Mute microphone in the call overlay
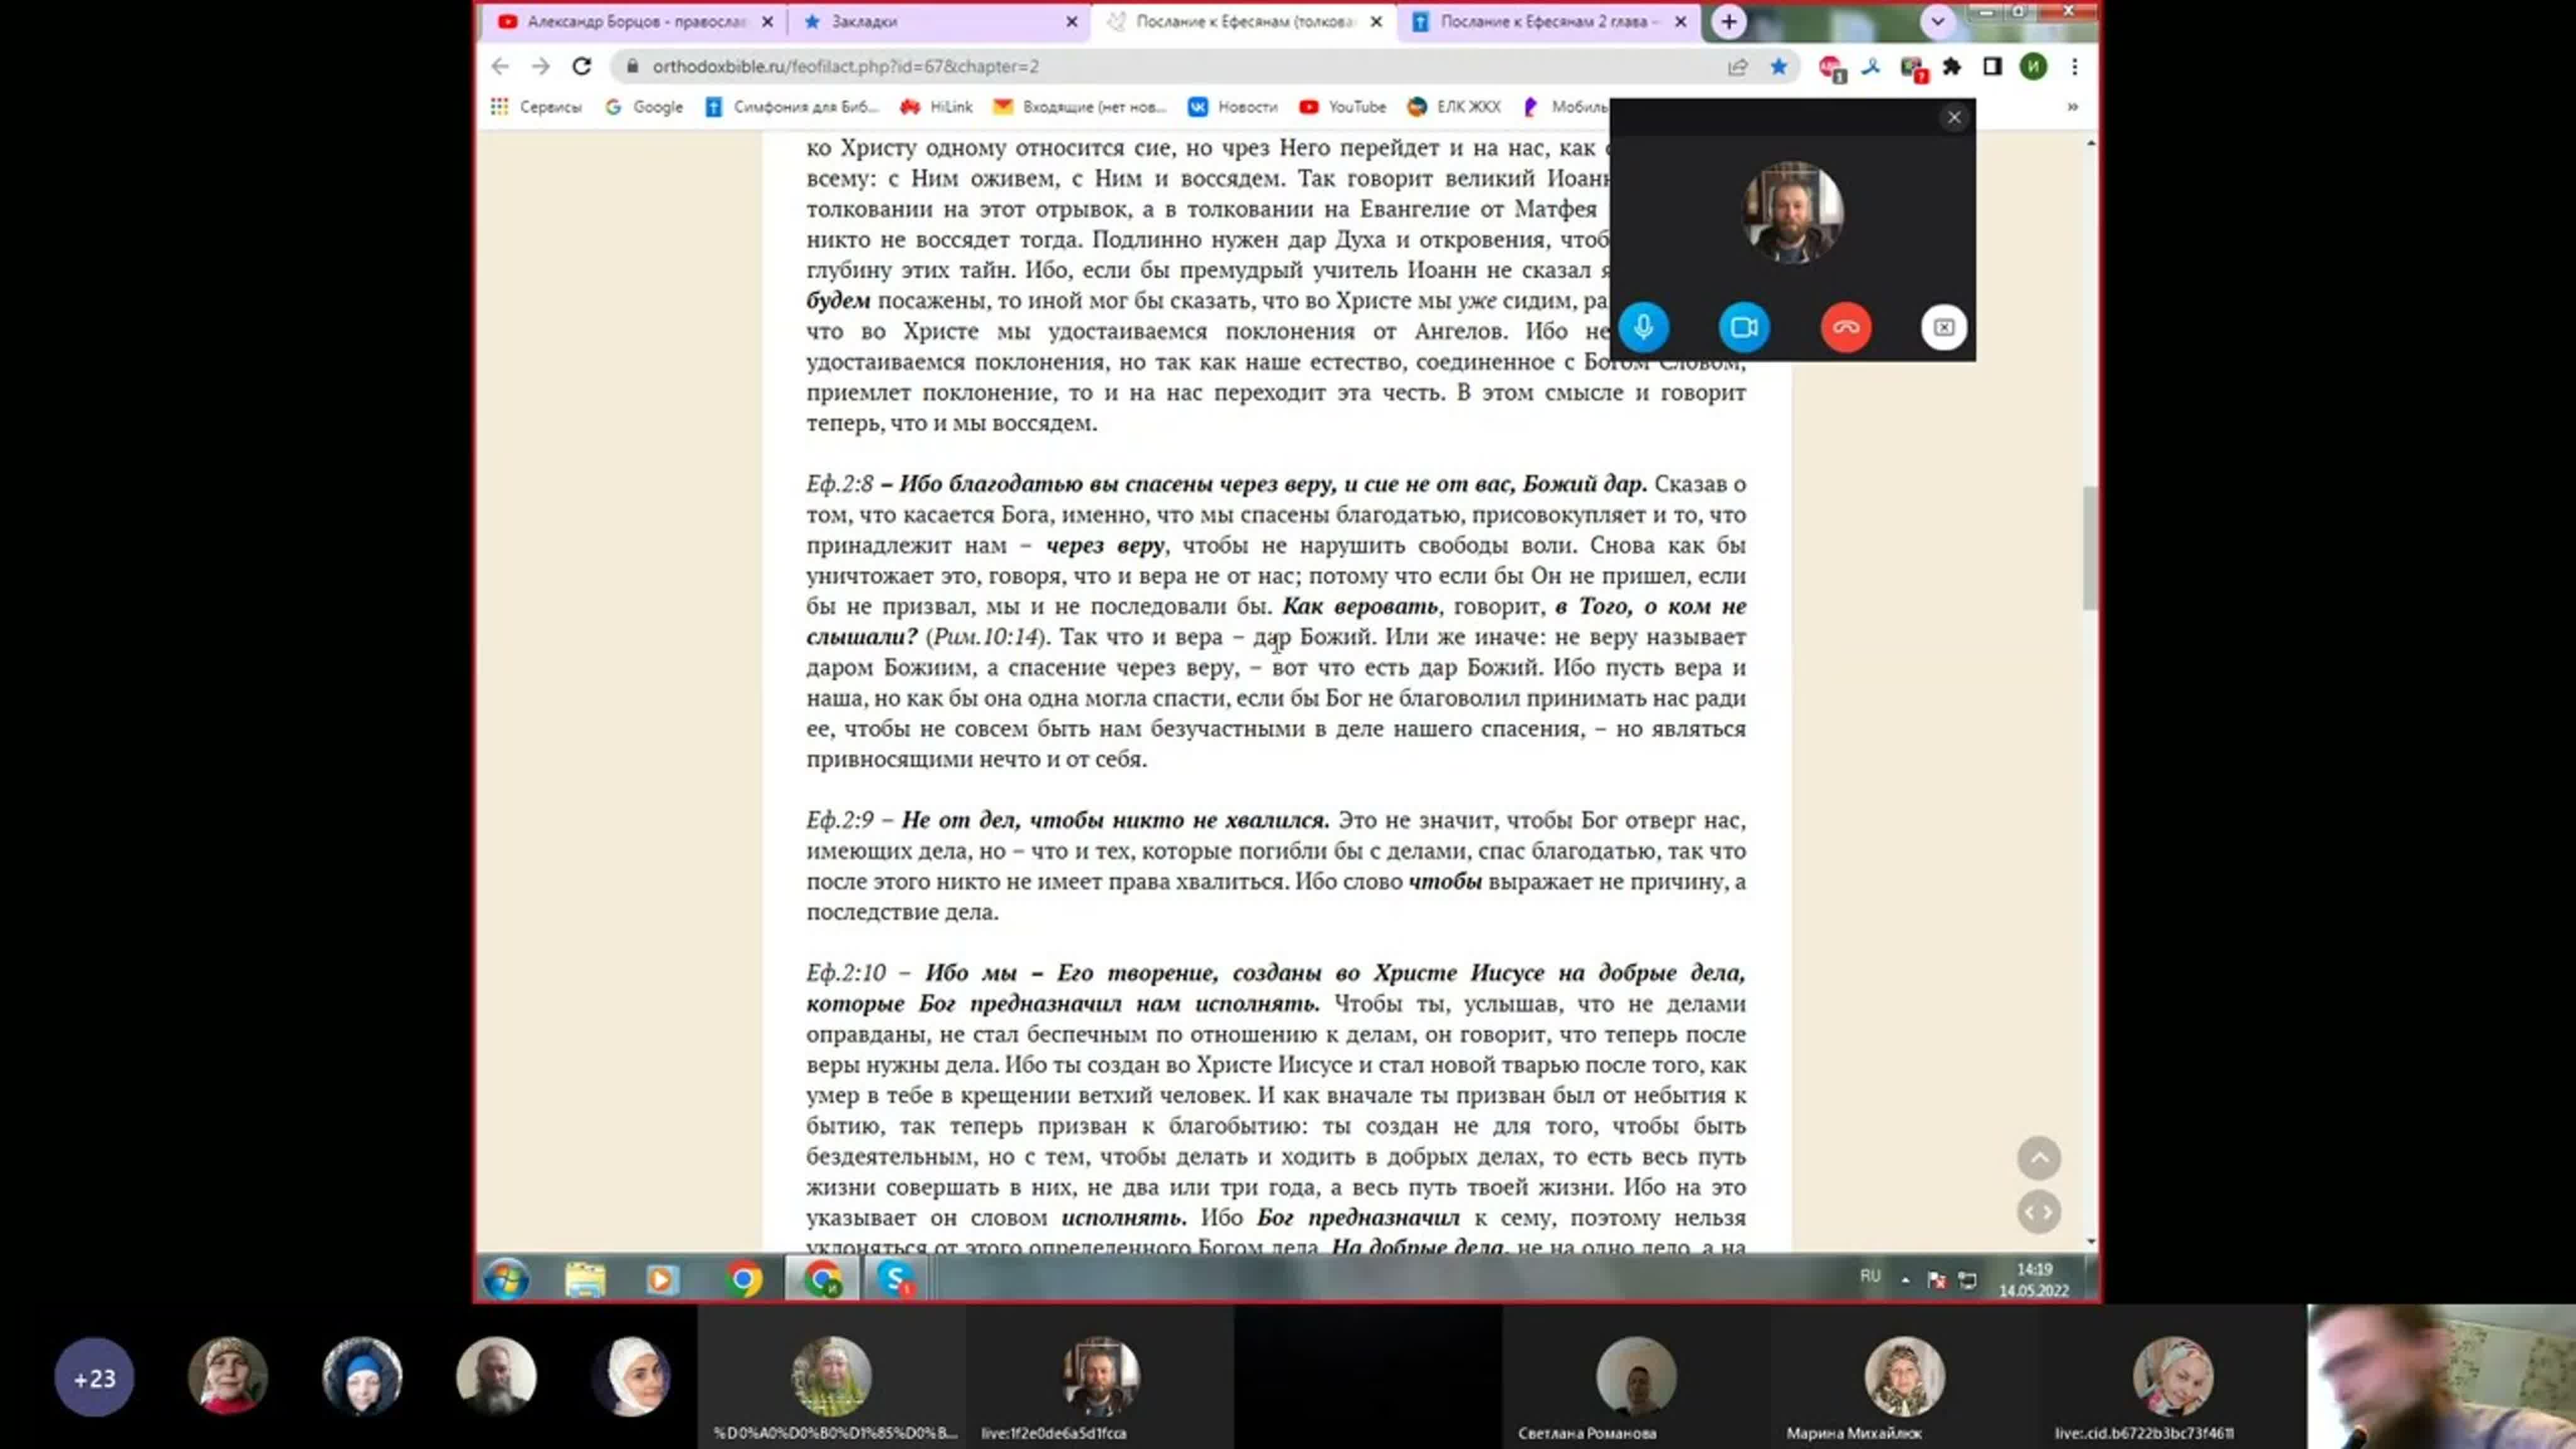The width and height of the screenshot is (2576, 1449). point(1643,327)
